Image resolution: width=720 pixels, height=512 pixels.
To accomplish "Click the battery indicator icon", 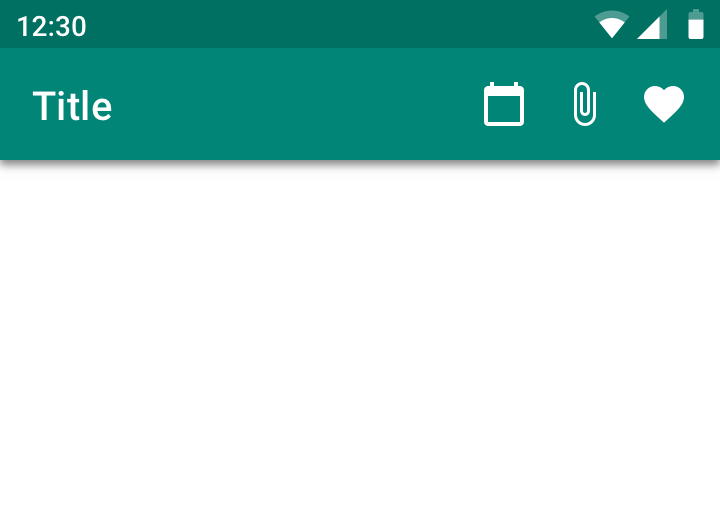I will (696, 24).
